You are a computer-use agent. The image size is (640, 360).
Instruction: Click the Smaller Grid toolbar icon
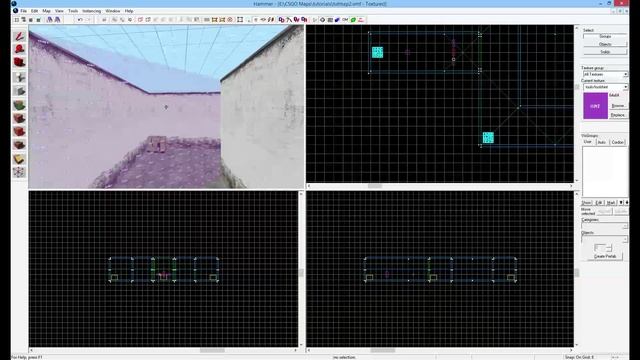pyautogui.click(x=31, y=20)
